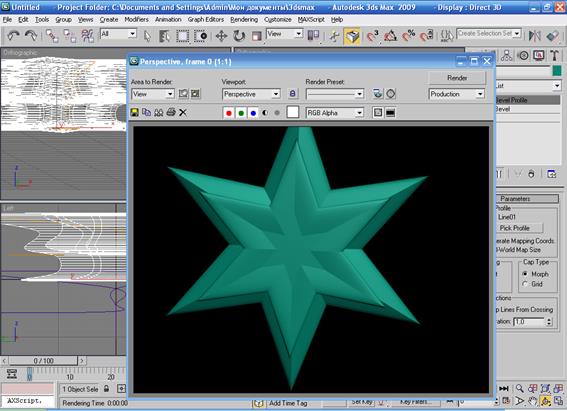The image size is (567, 411).
Task: Clear the rendered frame with X icon
Action: (x=183, y=113)
